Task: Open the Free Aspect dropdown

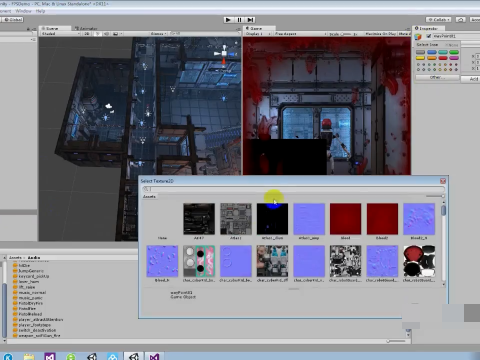Action: coord(300,34)
